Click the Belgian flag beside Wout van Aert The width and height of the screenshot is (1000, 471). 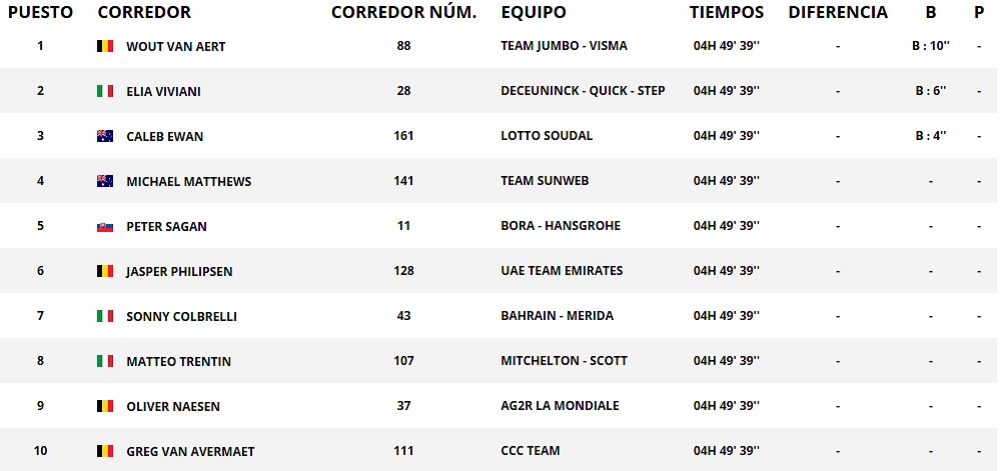[104, 46]
